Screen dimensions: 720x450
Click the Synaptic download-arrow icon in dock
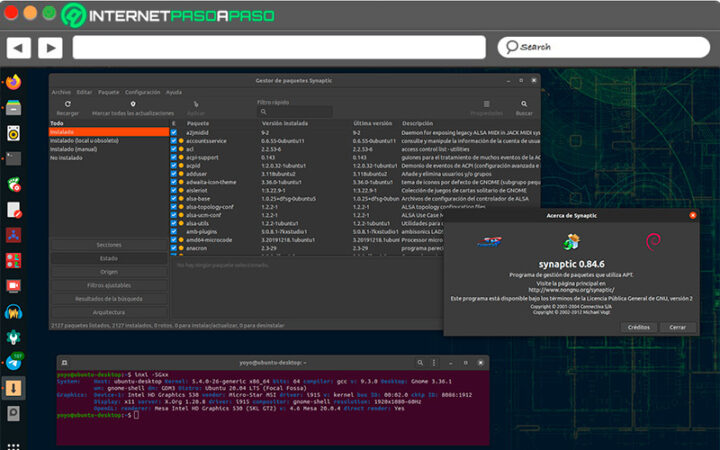13,388
